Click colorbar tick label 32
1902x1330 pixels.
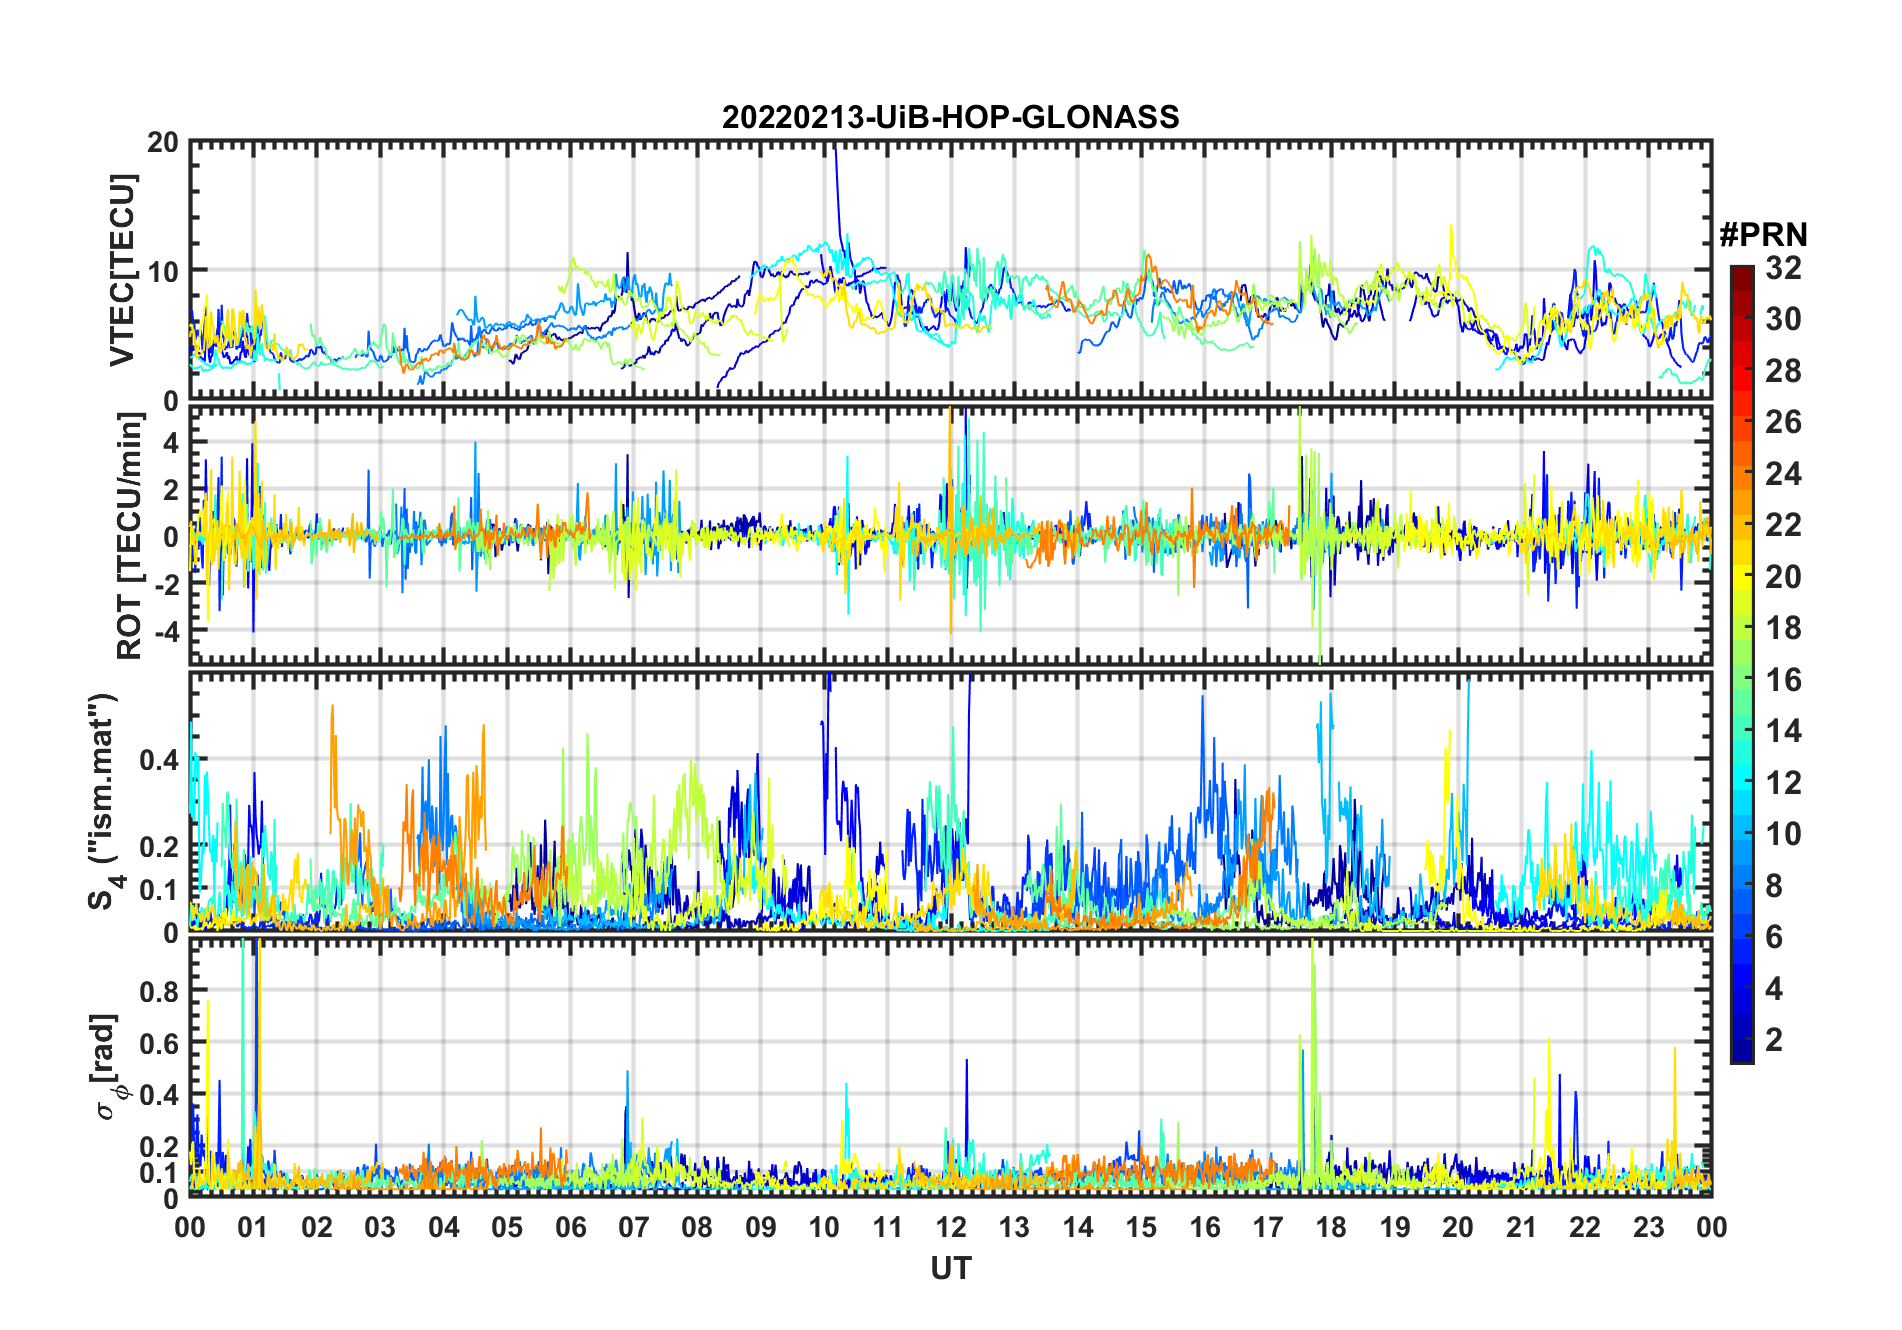tap(1783, 267)
